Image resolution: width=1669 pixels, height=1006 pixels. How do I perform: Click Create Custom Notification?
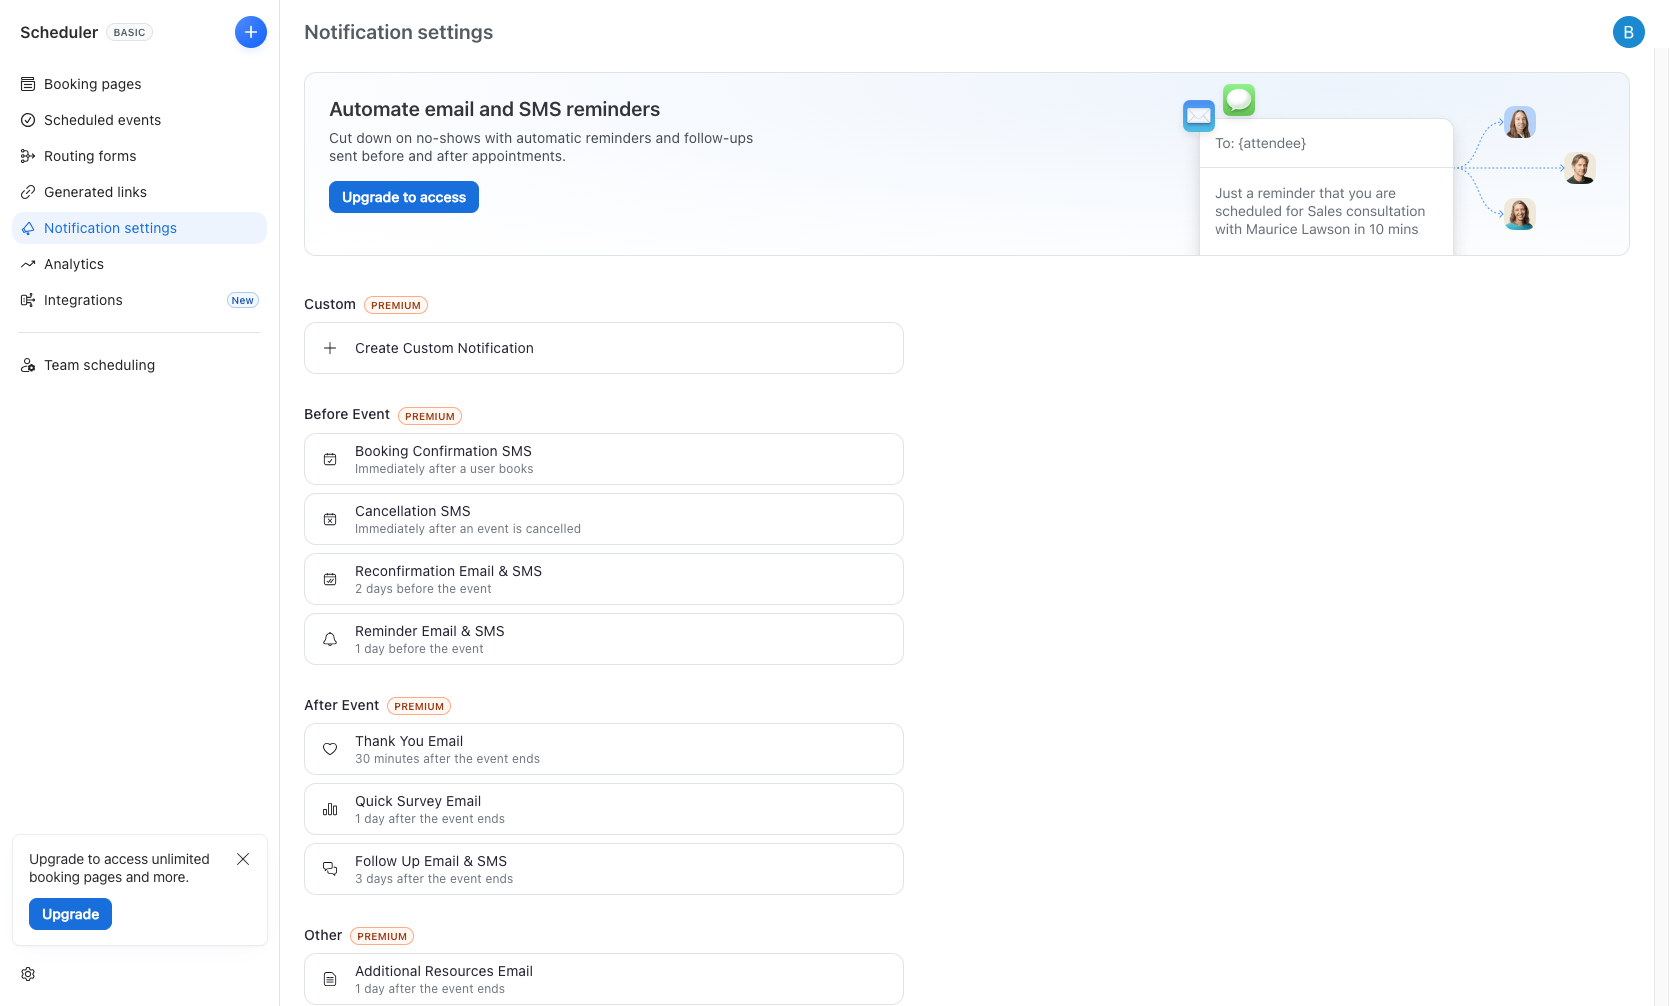pos(604,348)
